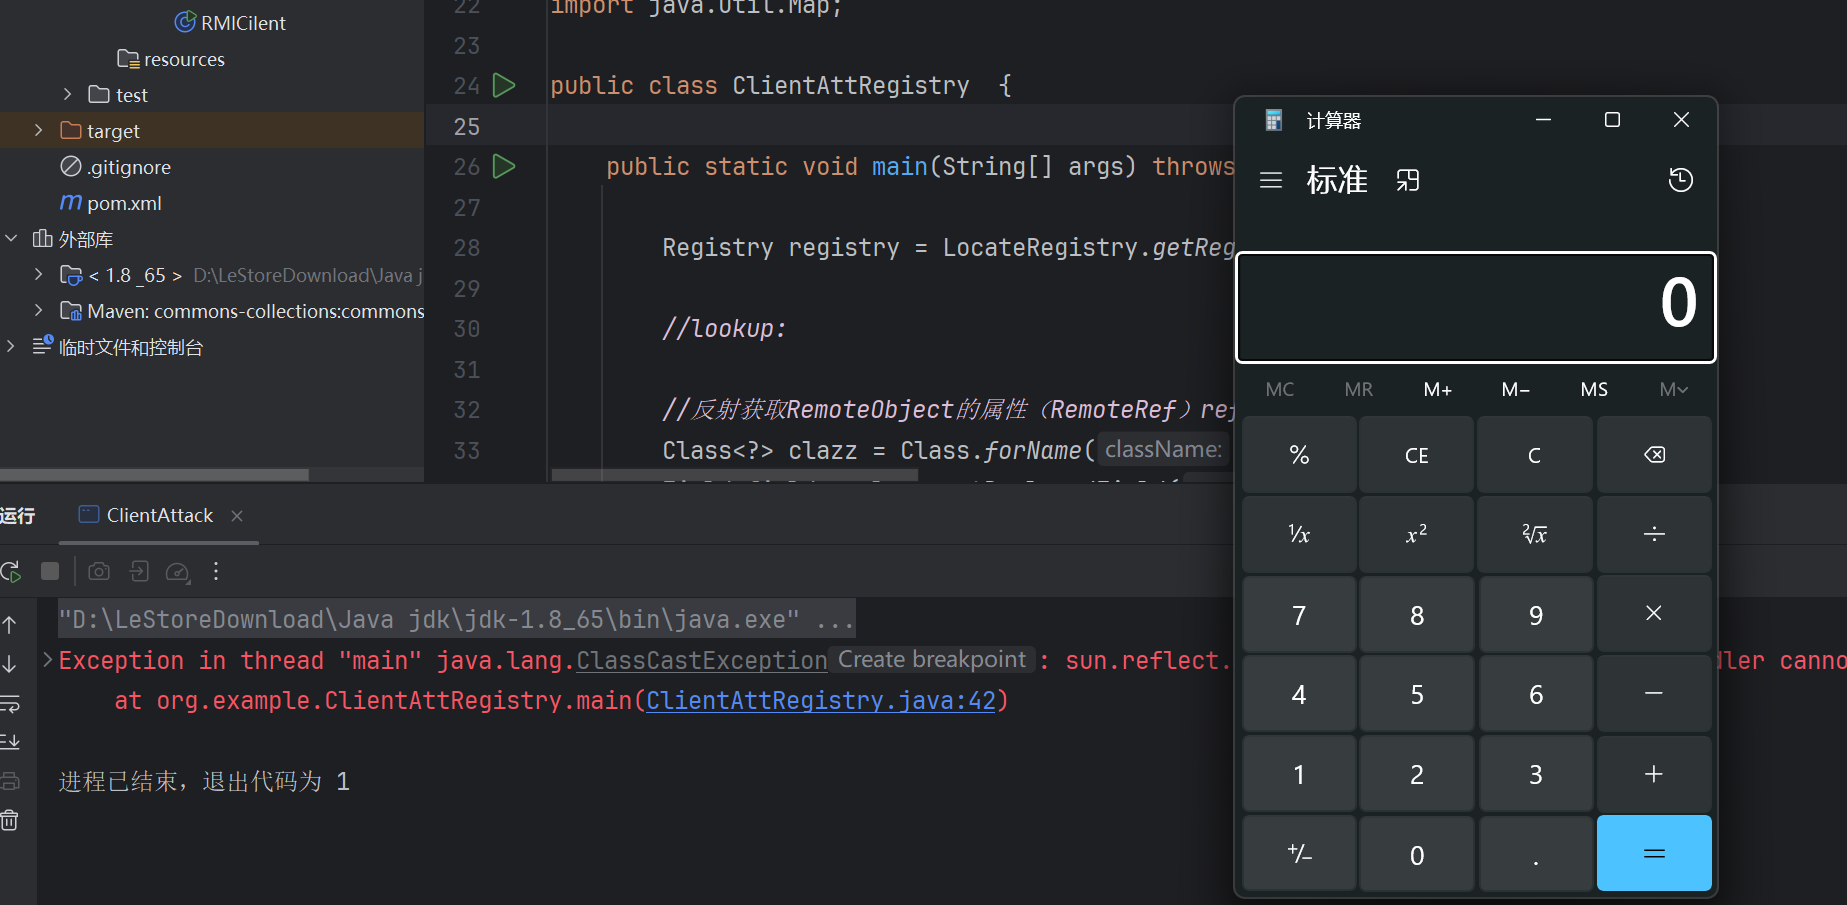
Task: Open the calculator hamburger navigation menu
Action: point(1271,180)
